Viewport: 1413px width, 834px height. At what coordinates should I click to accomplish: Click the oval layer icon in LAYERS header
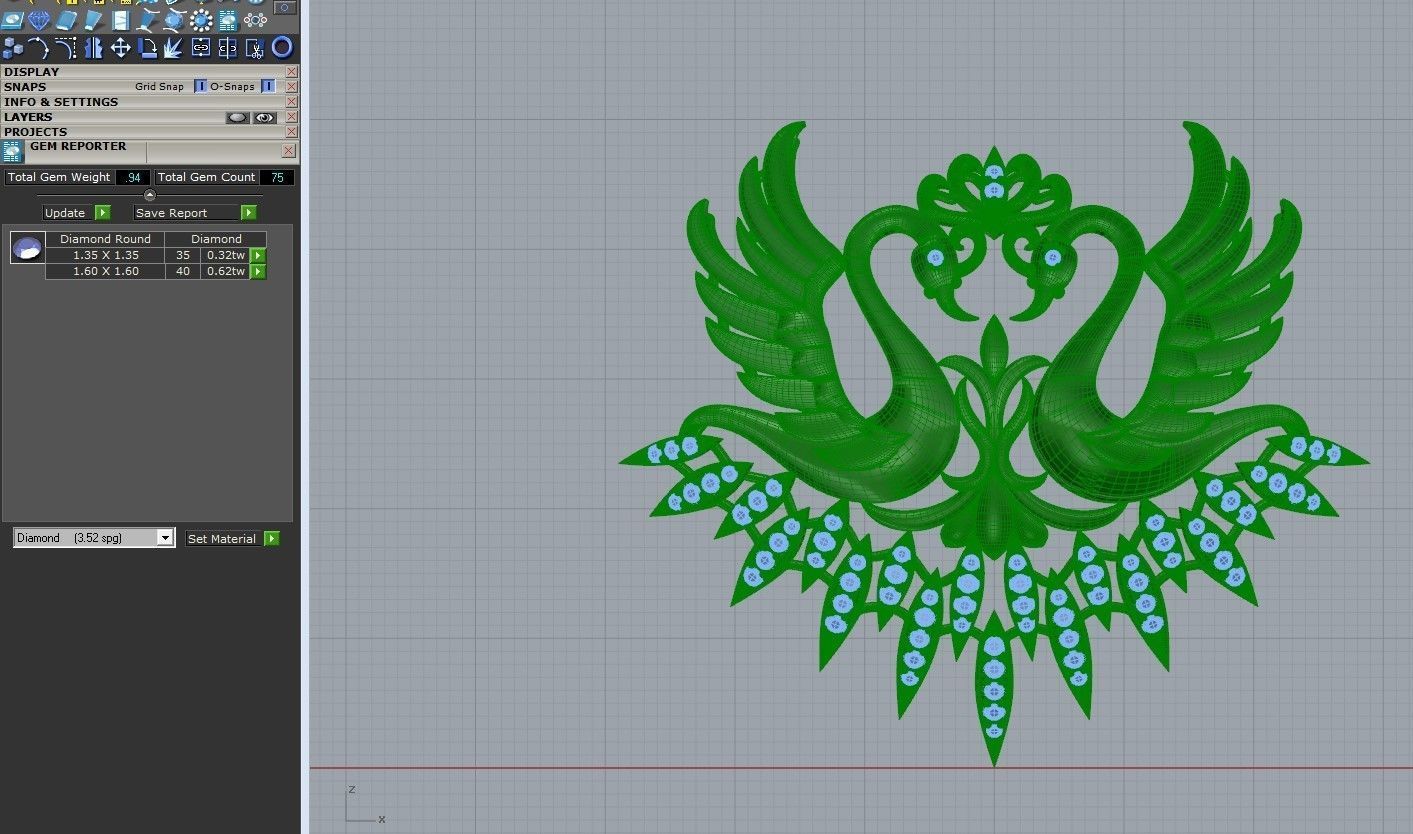click(x=237, y=117)
